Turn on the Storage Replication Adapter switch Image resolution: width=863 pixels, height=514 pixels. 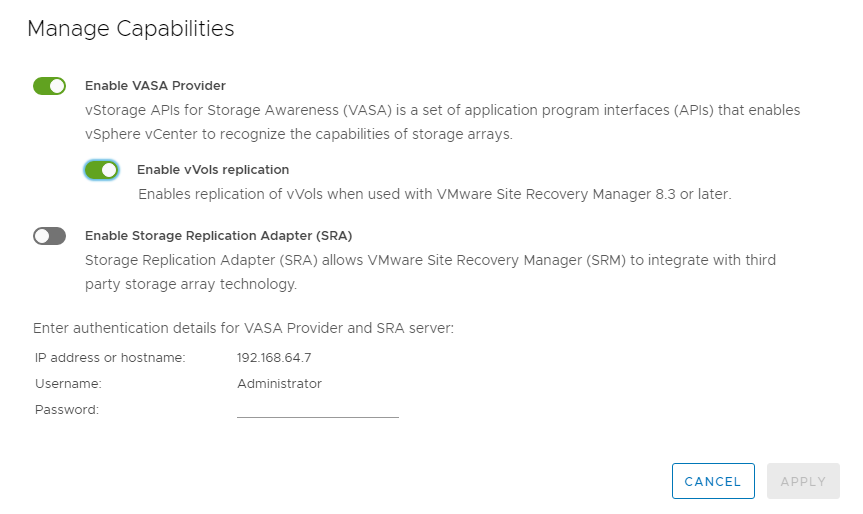pyautogui.click(x=49, y=236)
